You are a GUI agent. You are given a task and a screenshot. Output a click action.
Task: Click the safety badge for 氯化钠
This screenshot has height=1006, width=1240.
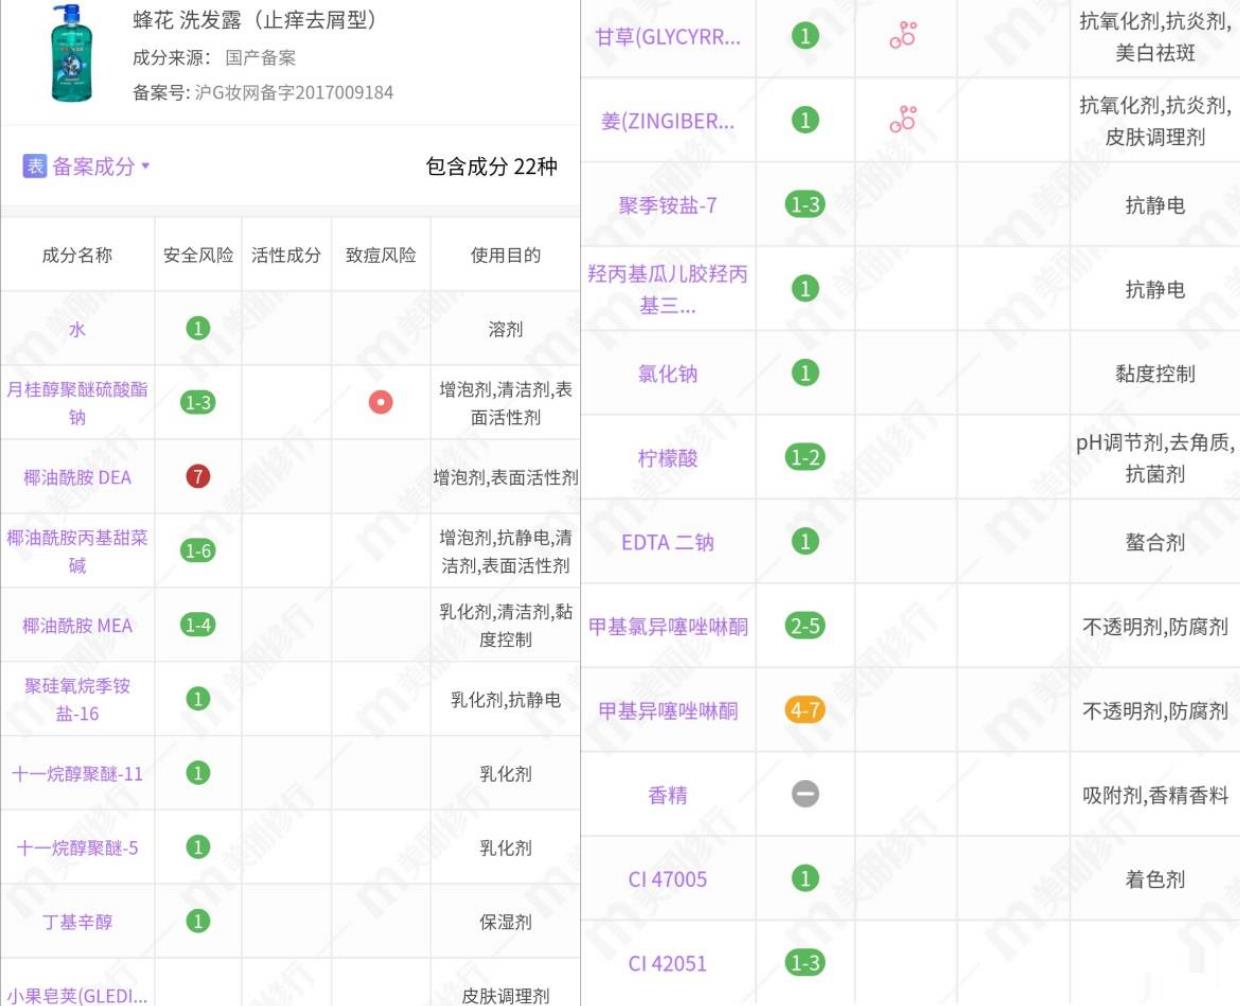coord(805,373)
